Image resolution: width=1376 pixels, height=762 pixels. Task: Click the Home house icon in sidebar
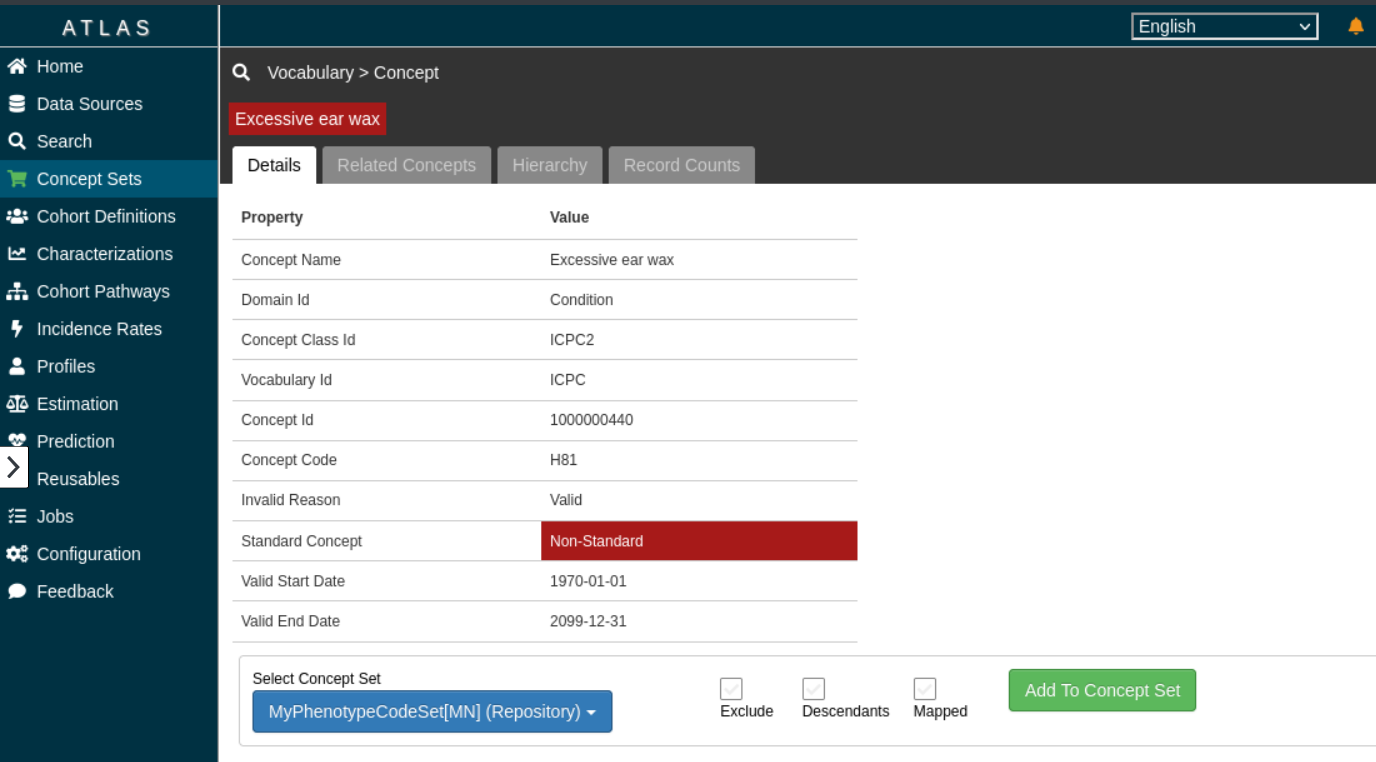tap(16, 67)
